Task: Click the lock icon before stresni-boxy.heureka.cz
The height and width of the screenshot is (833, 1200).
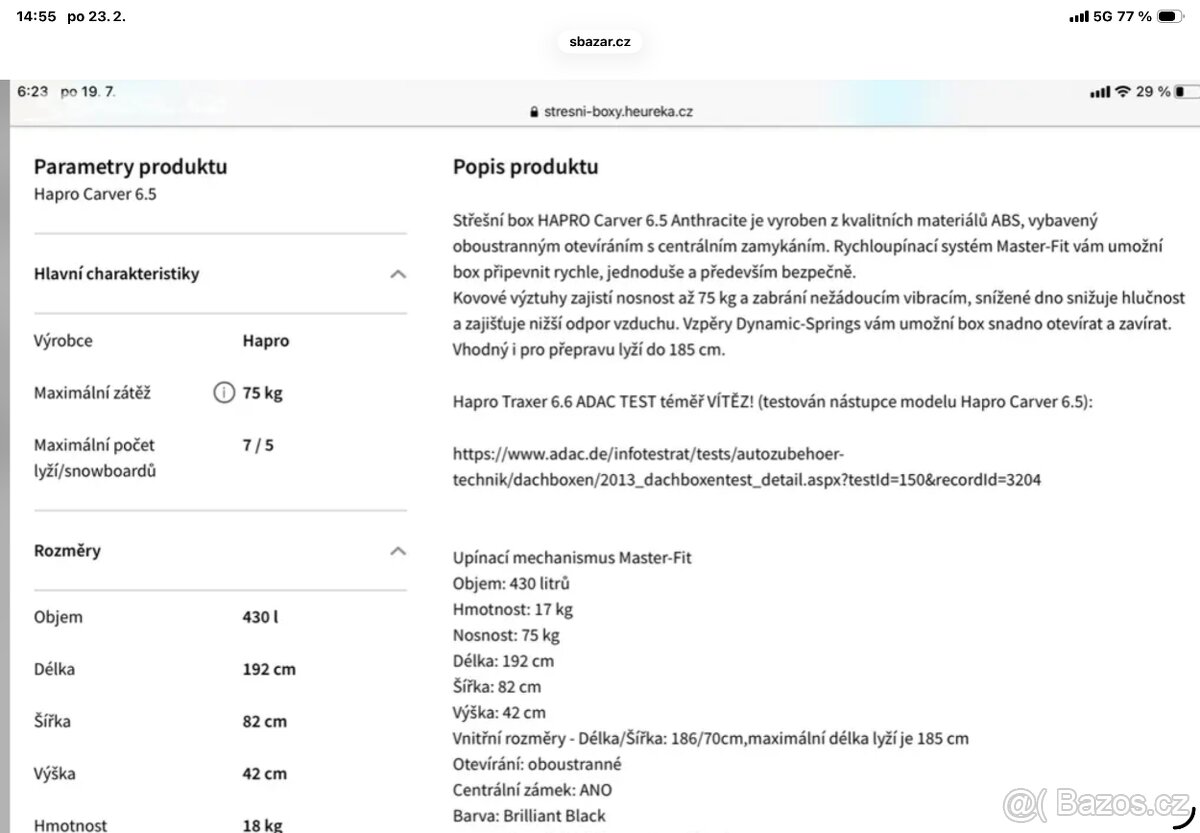Action: click(x=534, y=113)
